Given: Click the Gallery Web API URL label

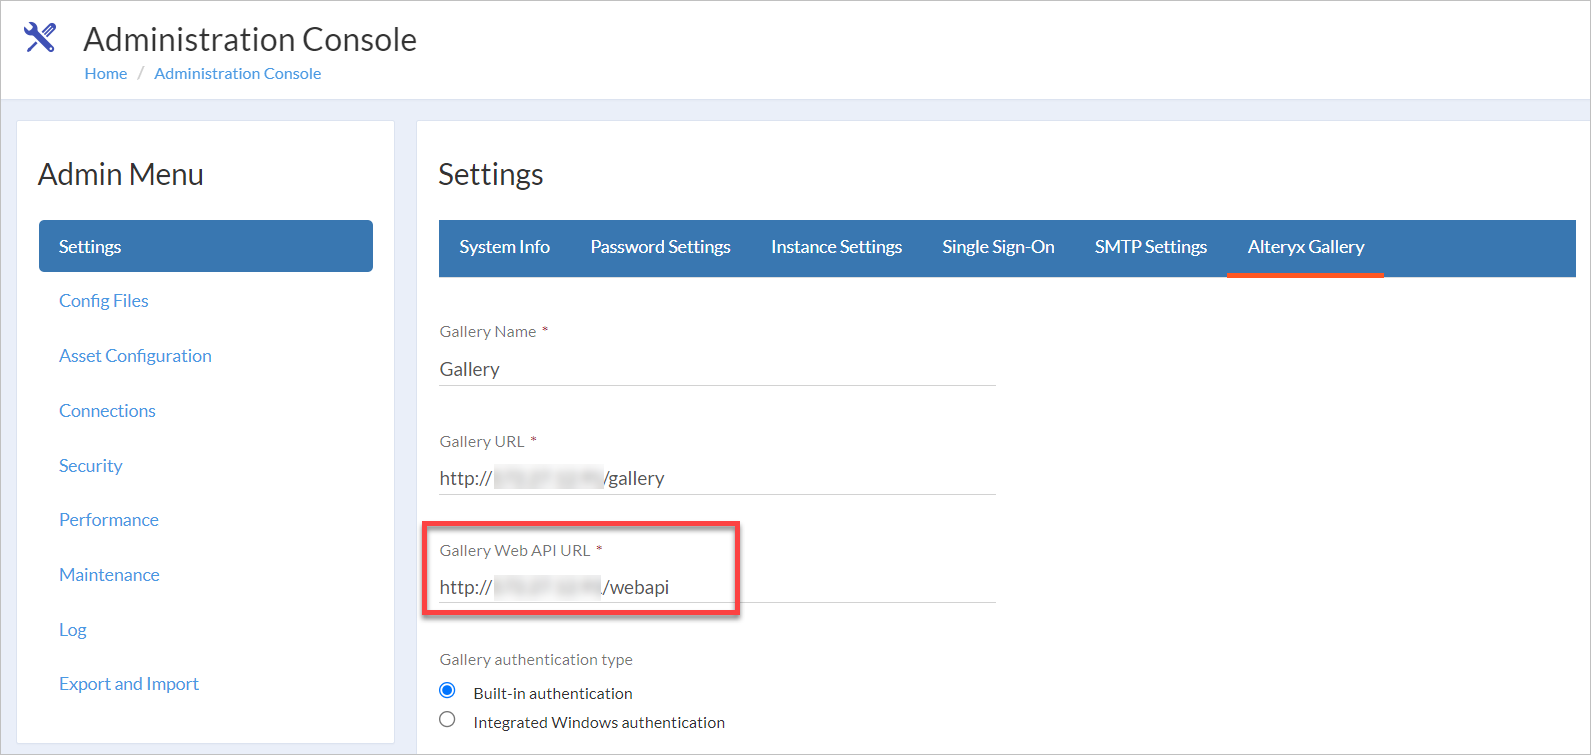Looking at the screenshot, I should [x=515, y=551].
